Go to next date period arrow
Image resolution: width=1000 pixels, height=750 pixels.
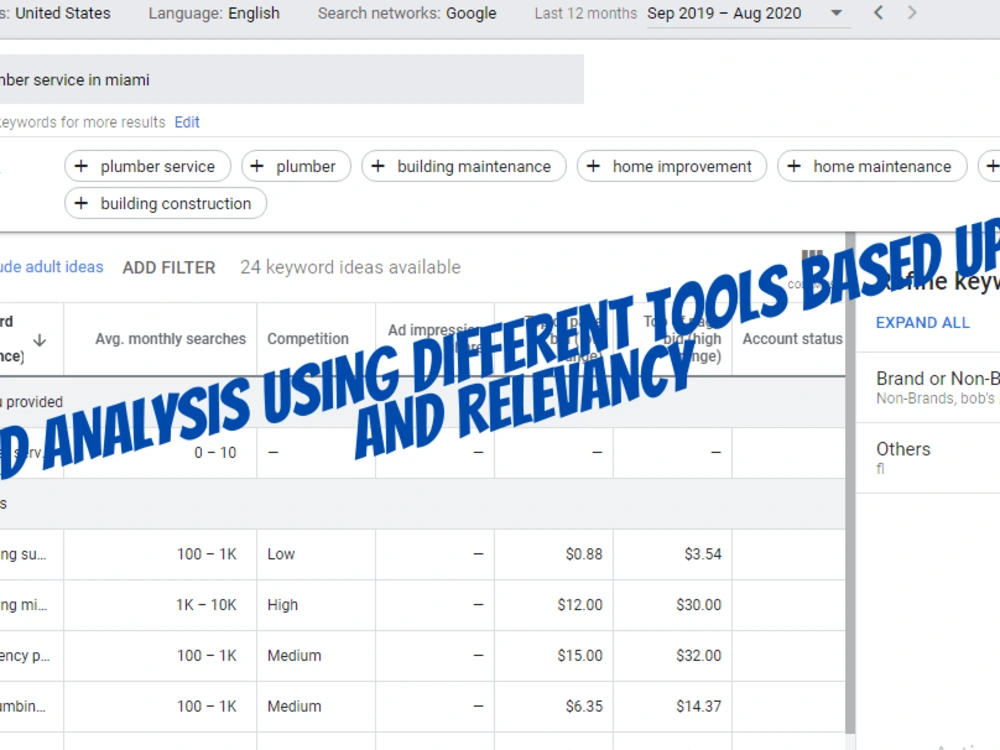coord(912,13)
